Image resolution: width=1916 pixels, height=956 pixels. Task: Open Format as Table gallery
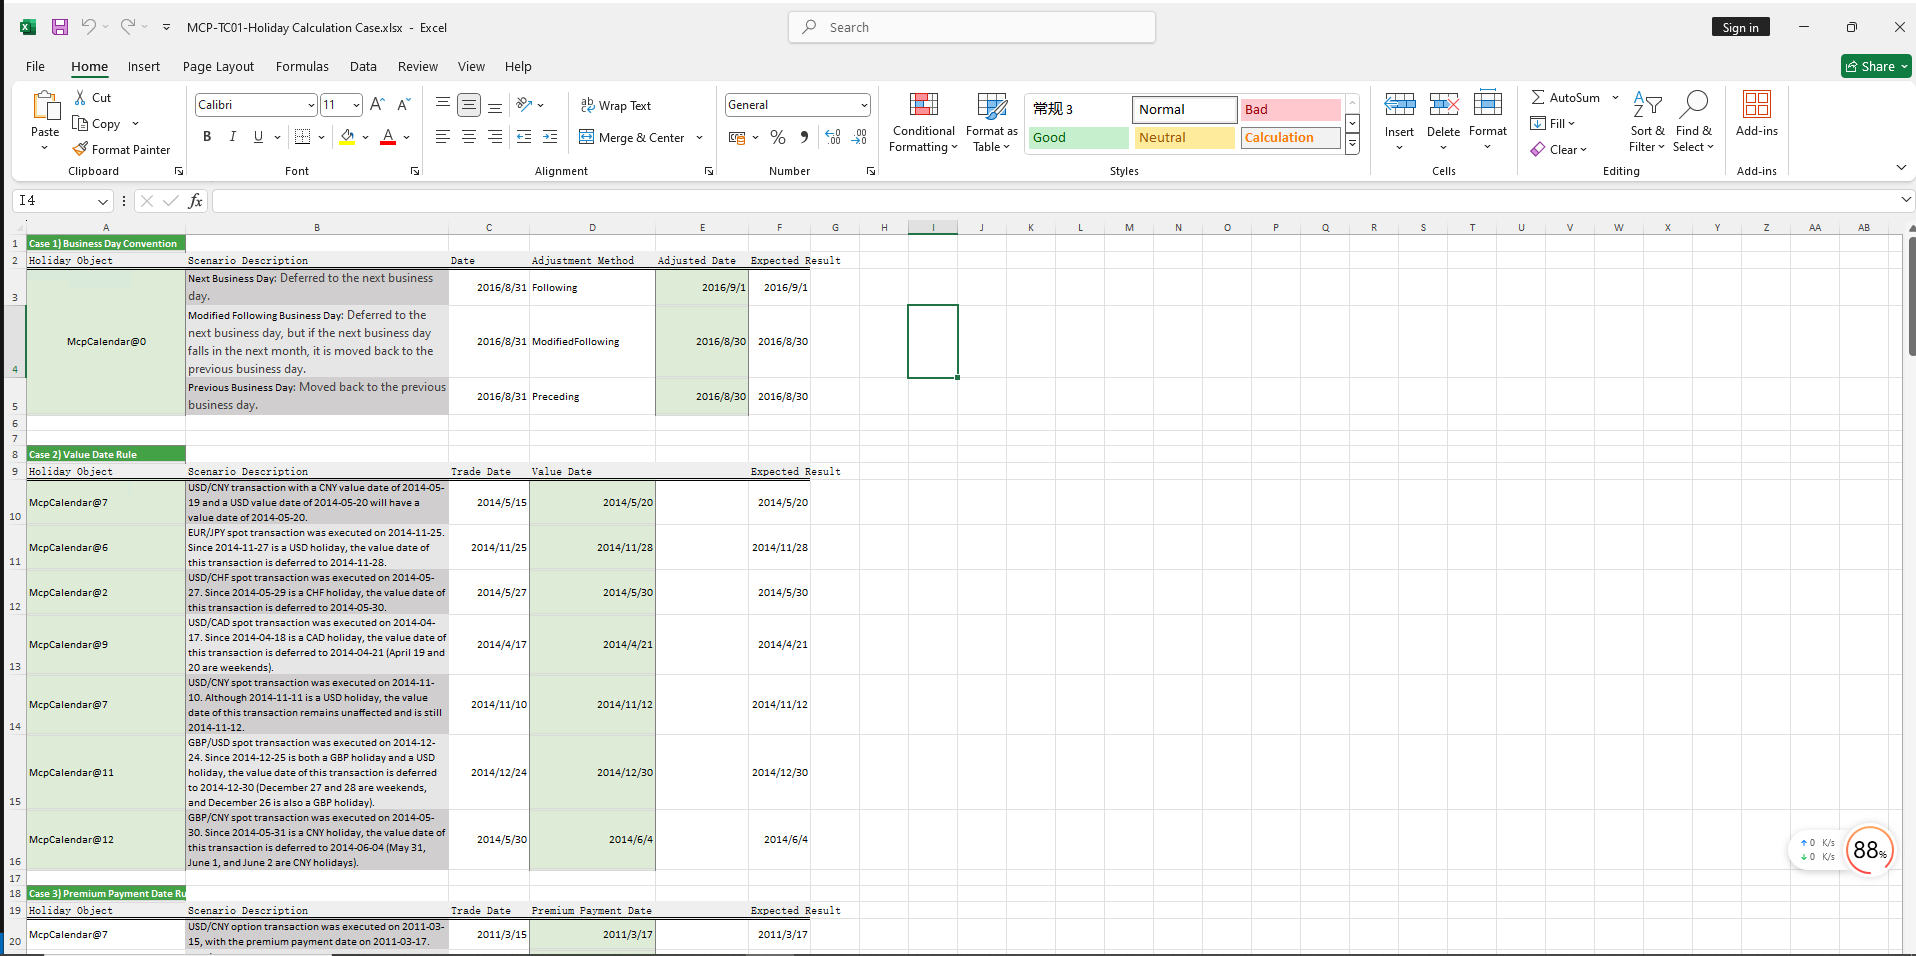click(991, 122)
